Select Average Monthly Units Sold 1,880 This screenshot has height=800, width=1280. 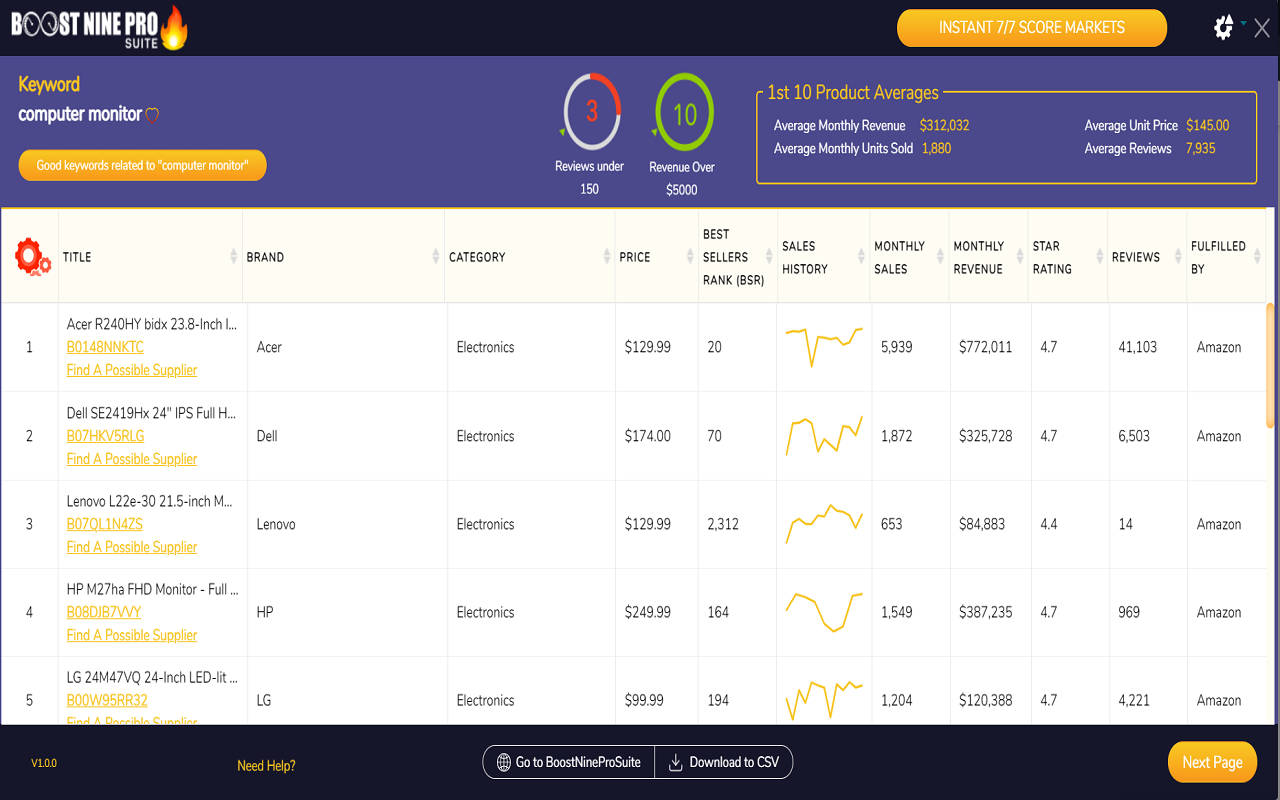(936, 149)
